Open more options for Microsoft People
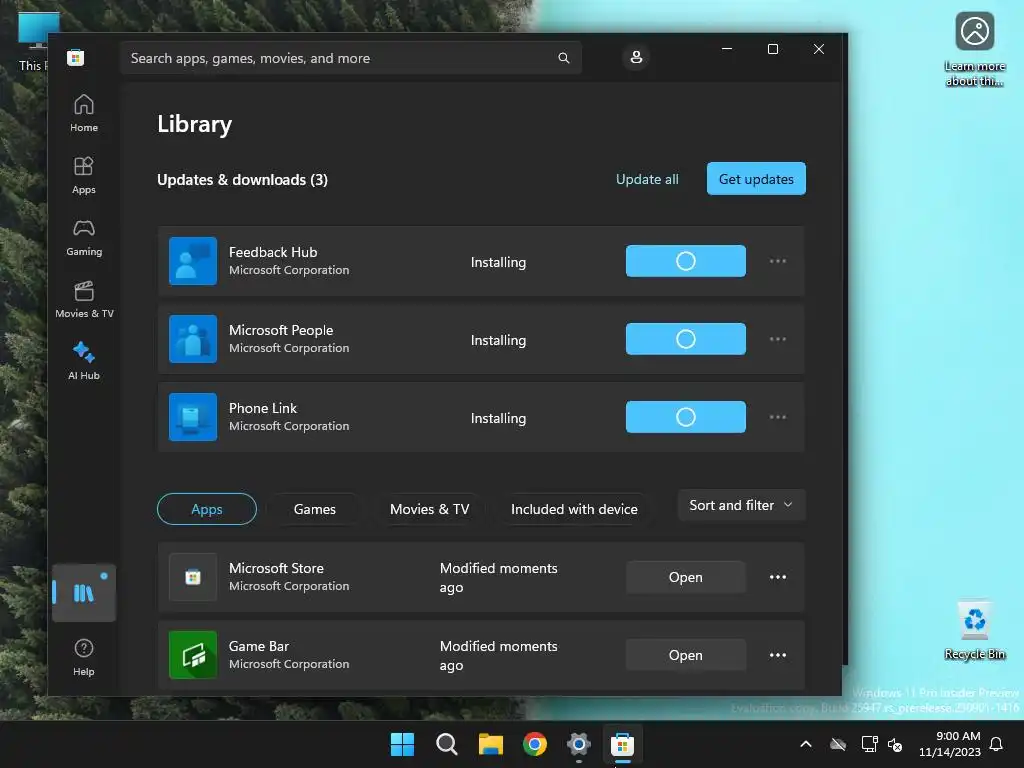This screenshot has height=768, width=1024. click(x=778, y=339)
